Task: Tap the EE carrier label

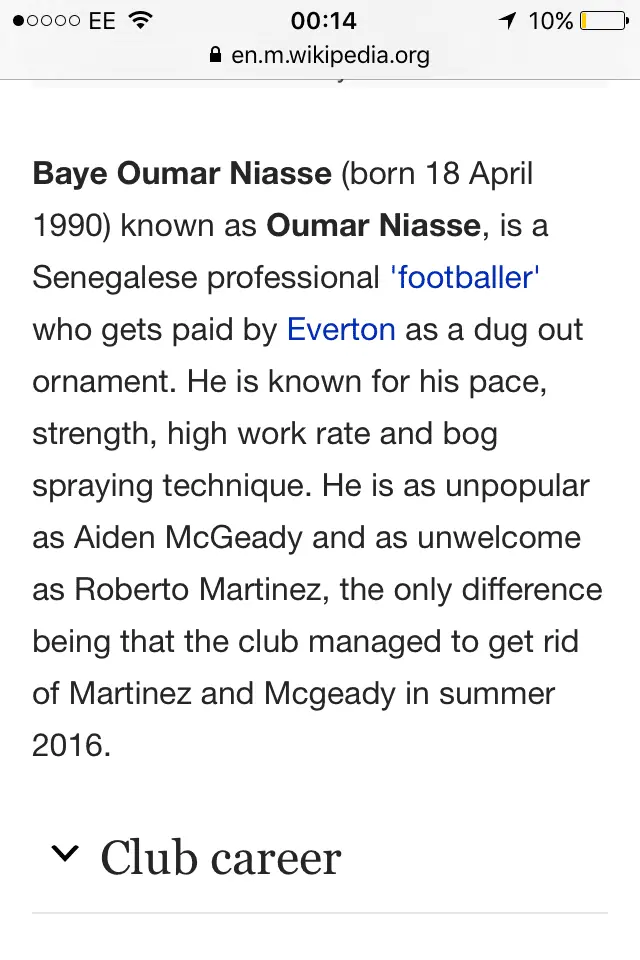Action: pos(102,20)
